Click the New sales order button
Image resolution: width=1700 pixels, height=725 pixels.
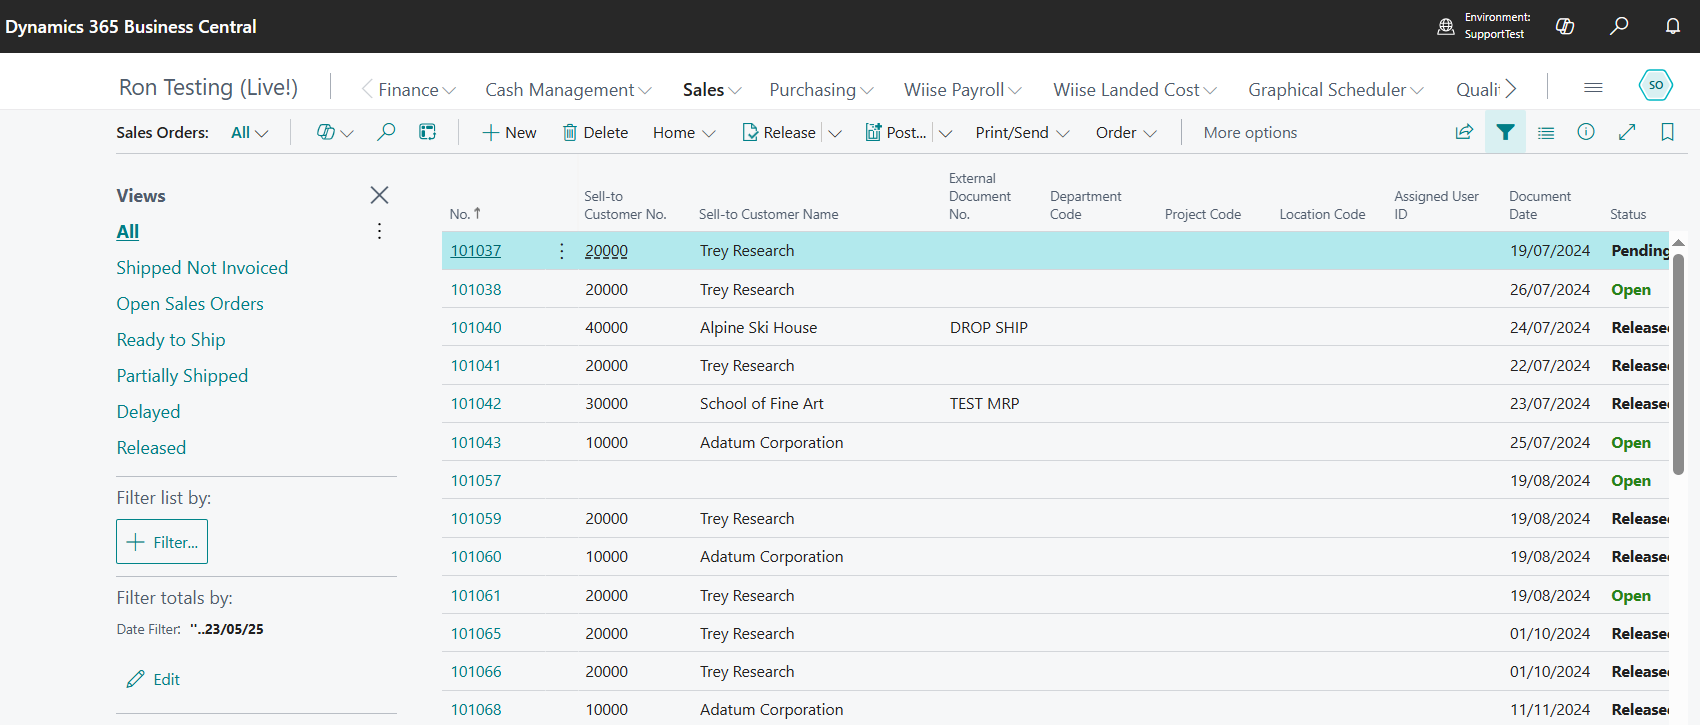coord(509,133)
